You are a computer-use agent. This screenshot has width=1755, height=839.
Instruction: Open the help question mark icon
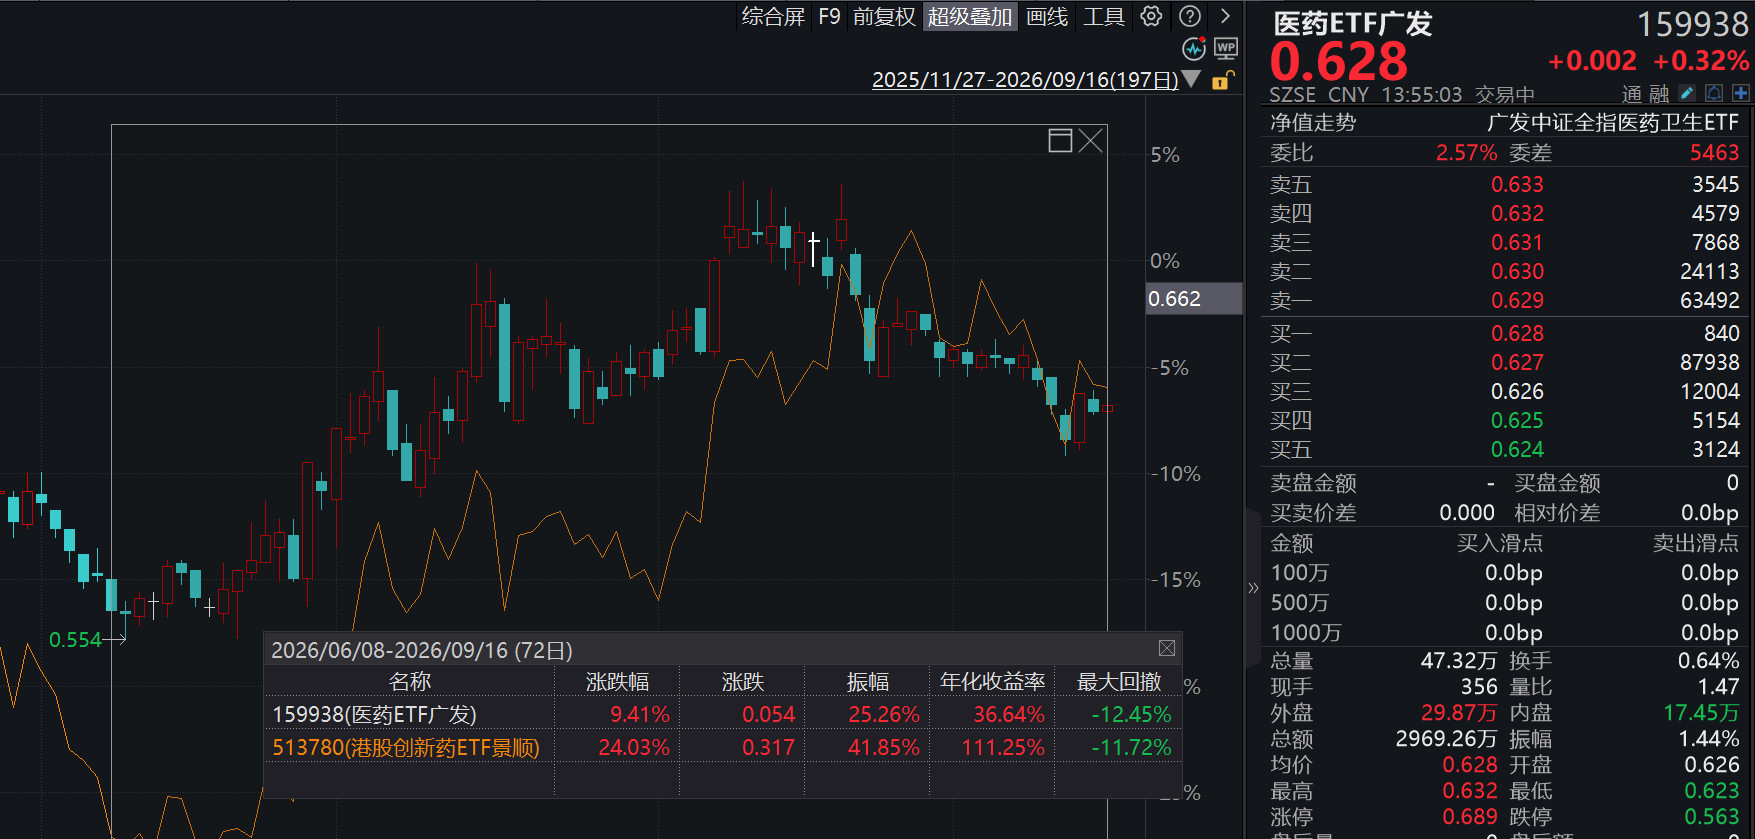coord(1190,16)
